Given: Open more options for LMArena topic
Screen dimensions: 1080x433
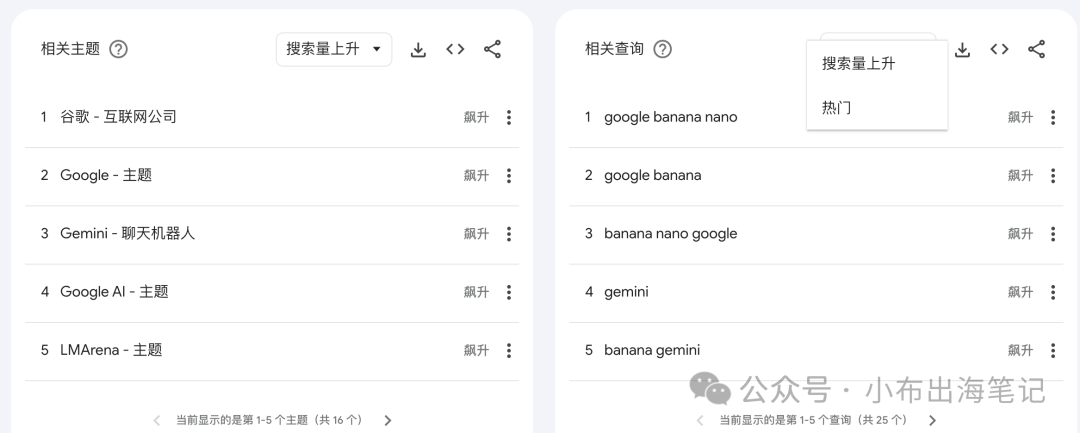Looking at the screenshot, I should coord(509,350).
